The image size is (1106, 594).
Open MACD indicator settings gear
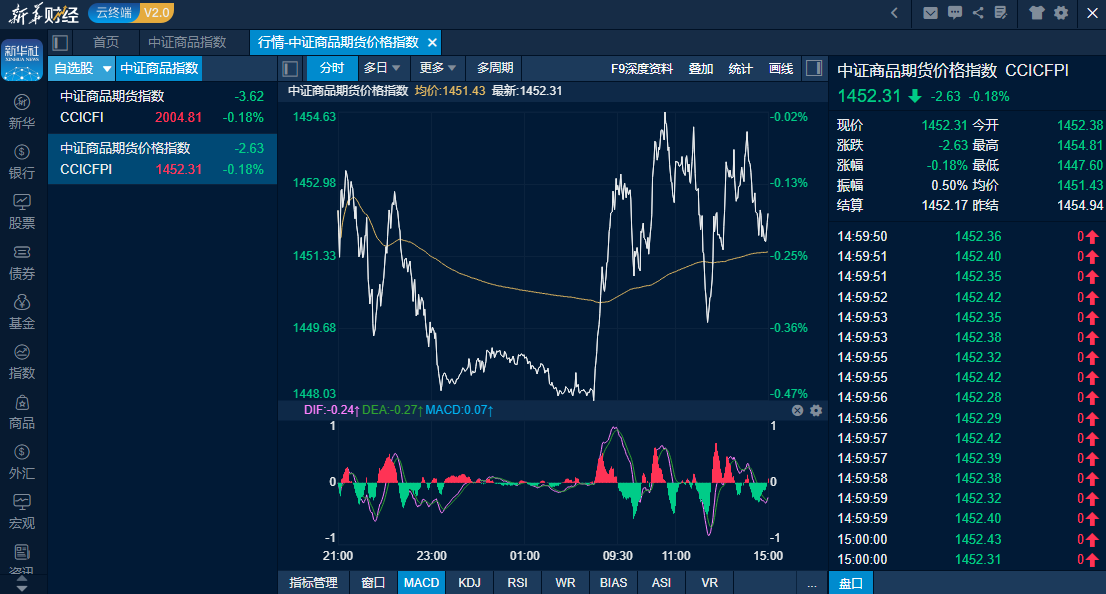816,410
